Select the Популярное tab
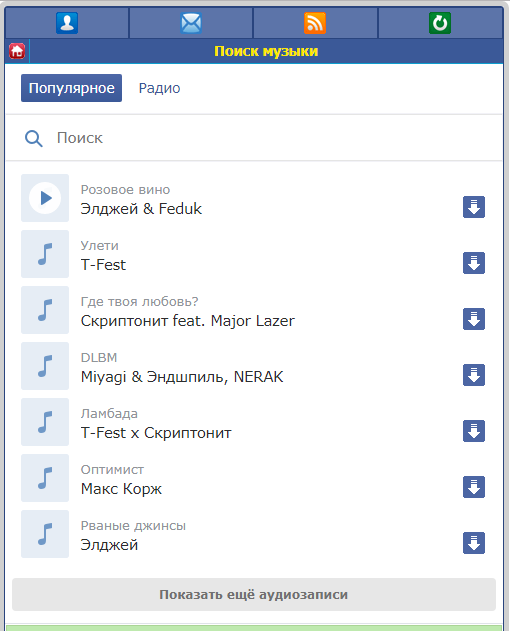 click(x=71, y=88)
